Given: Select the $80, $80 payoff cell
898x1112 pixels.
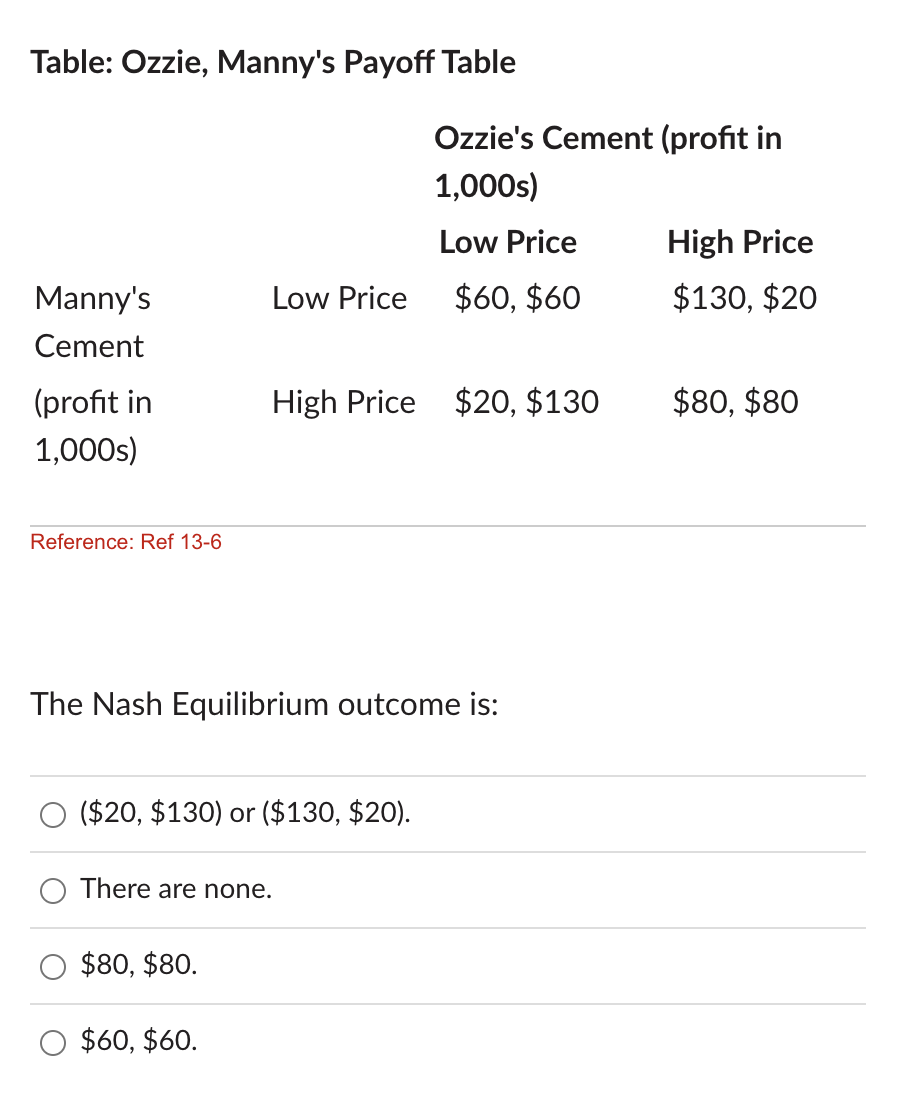Looking at the screenshot, I should point(735,402).
